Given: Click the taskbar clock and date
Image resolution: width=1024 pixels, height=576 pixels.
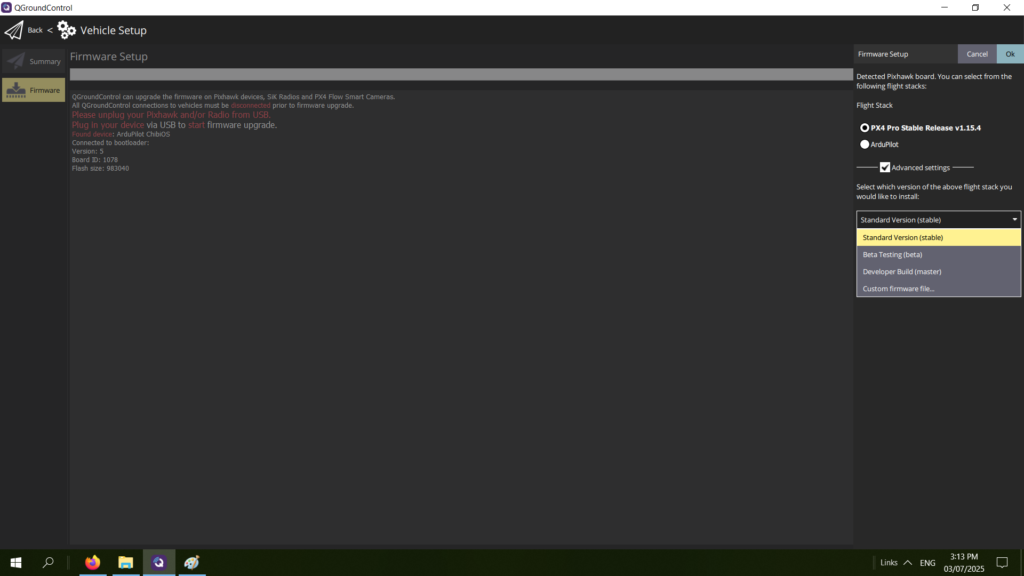Looking at the screenshot, I should [x=964, y=562].
